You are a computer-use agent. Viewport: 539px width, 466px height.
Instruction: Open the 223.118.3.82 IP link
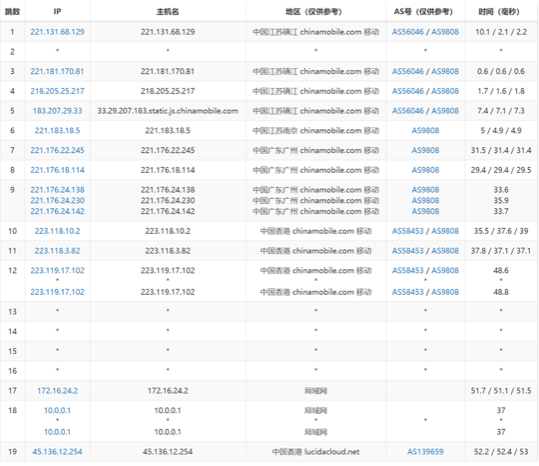tap(57, 251)
